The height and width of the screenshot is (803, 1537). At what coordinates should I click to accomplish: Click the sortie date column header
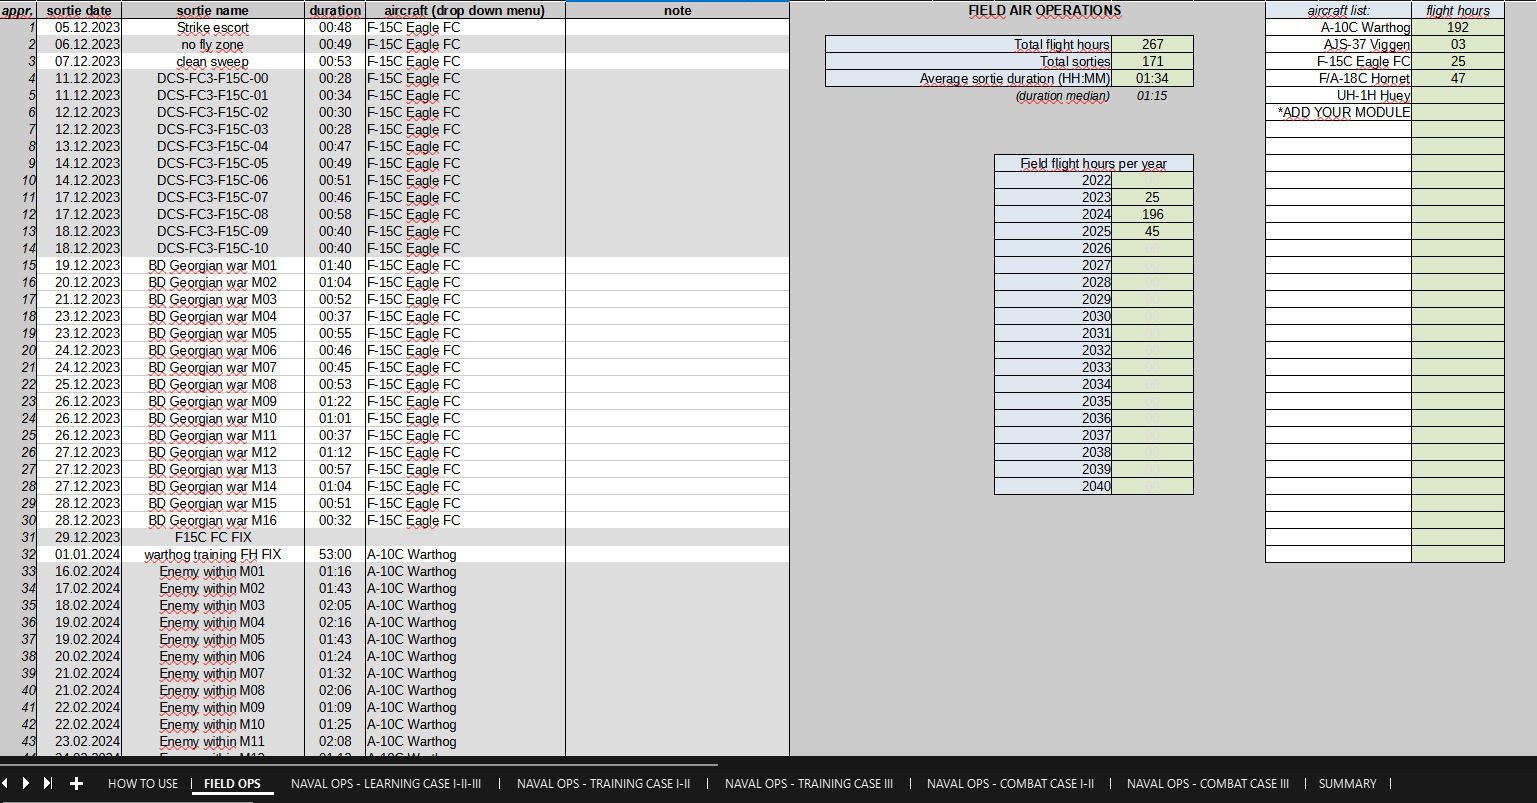pyautogui.click(x=79, y=10)
